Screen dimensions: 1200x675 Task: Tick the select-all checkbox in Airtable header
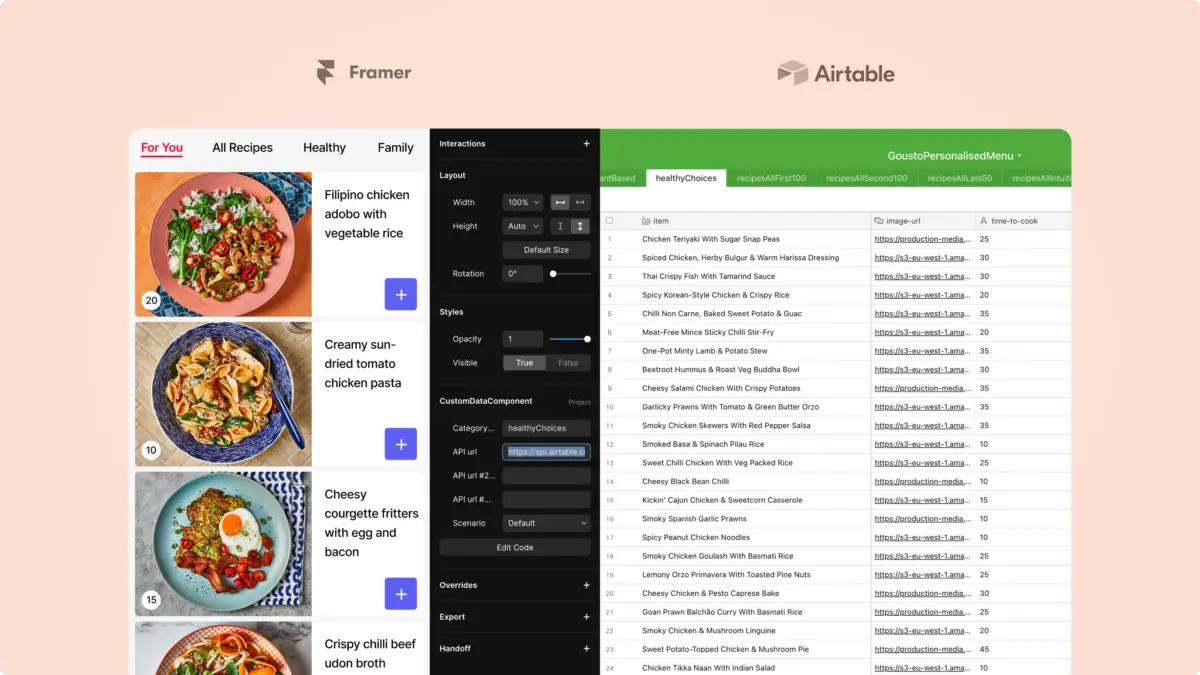point(610,220)
